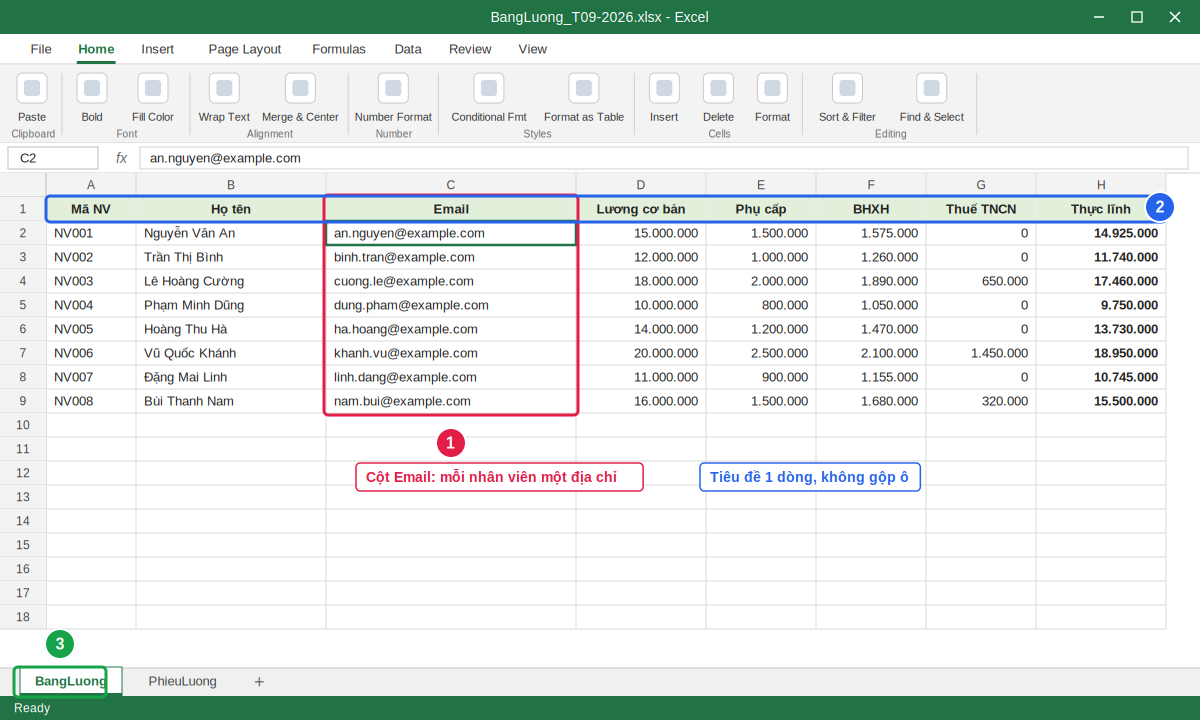1200x720 pixels.
Task: Select the email cuong.le@example.com
Action: (451, 281)
